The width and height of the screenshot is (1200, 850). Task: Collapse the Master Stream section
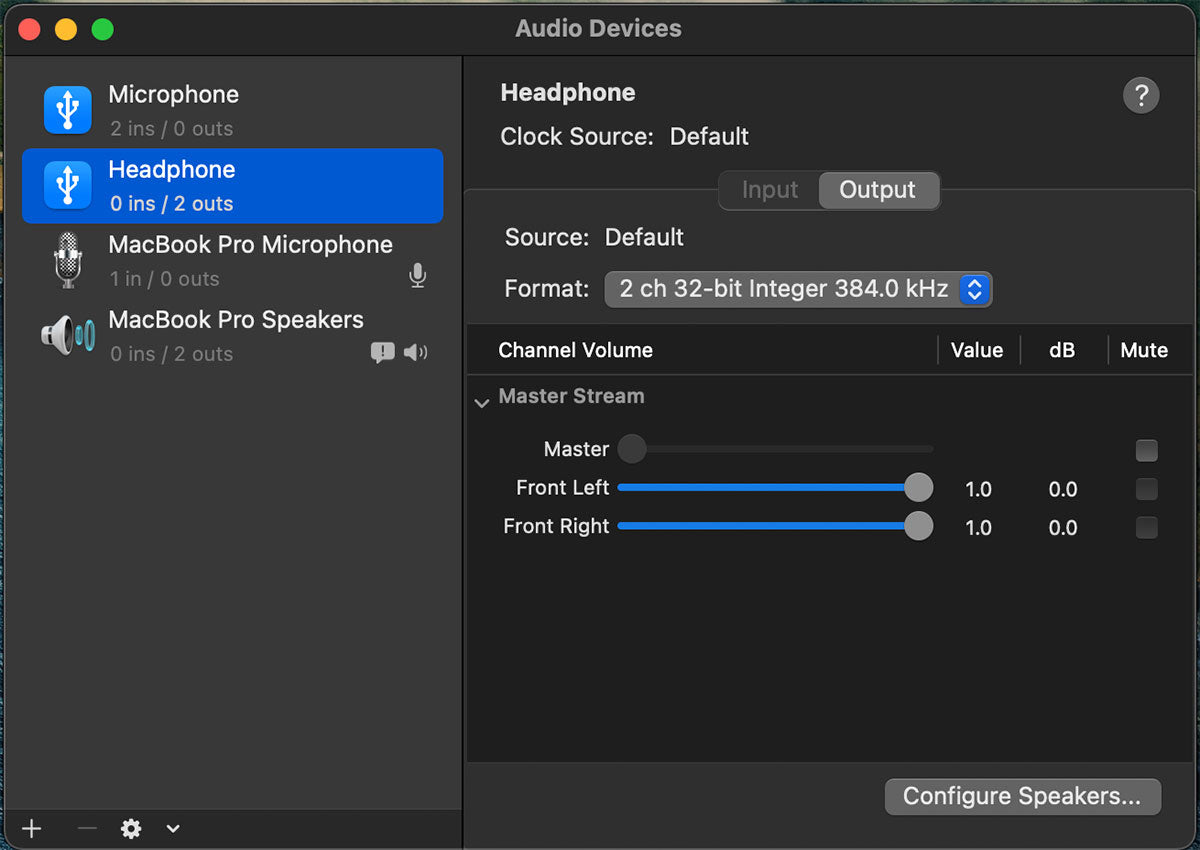coord(482,402)
